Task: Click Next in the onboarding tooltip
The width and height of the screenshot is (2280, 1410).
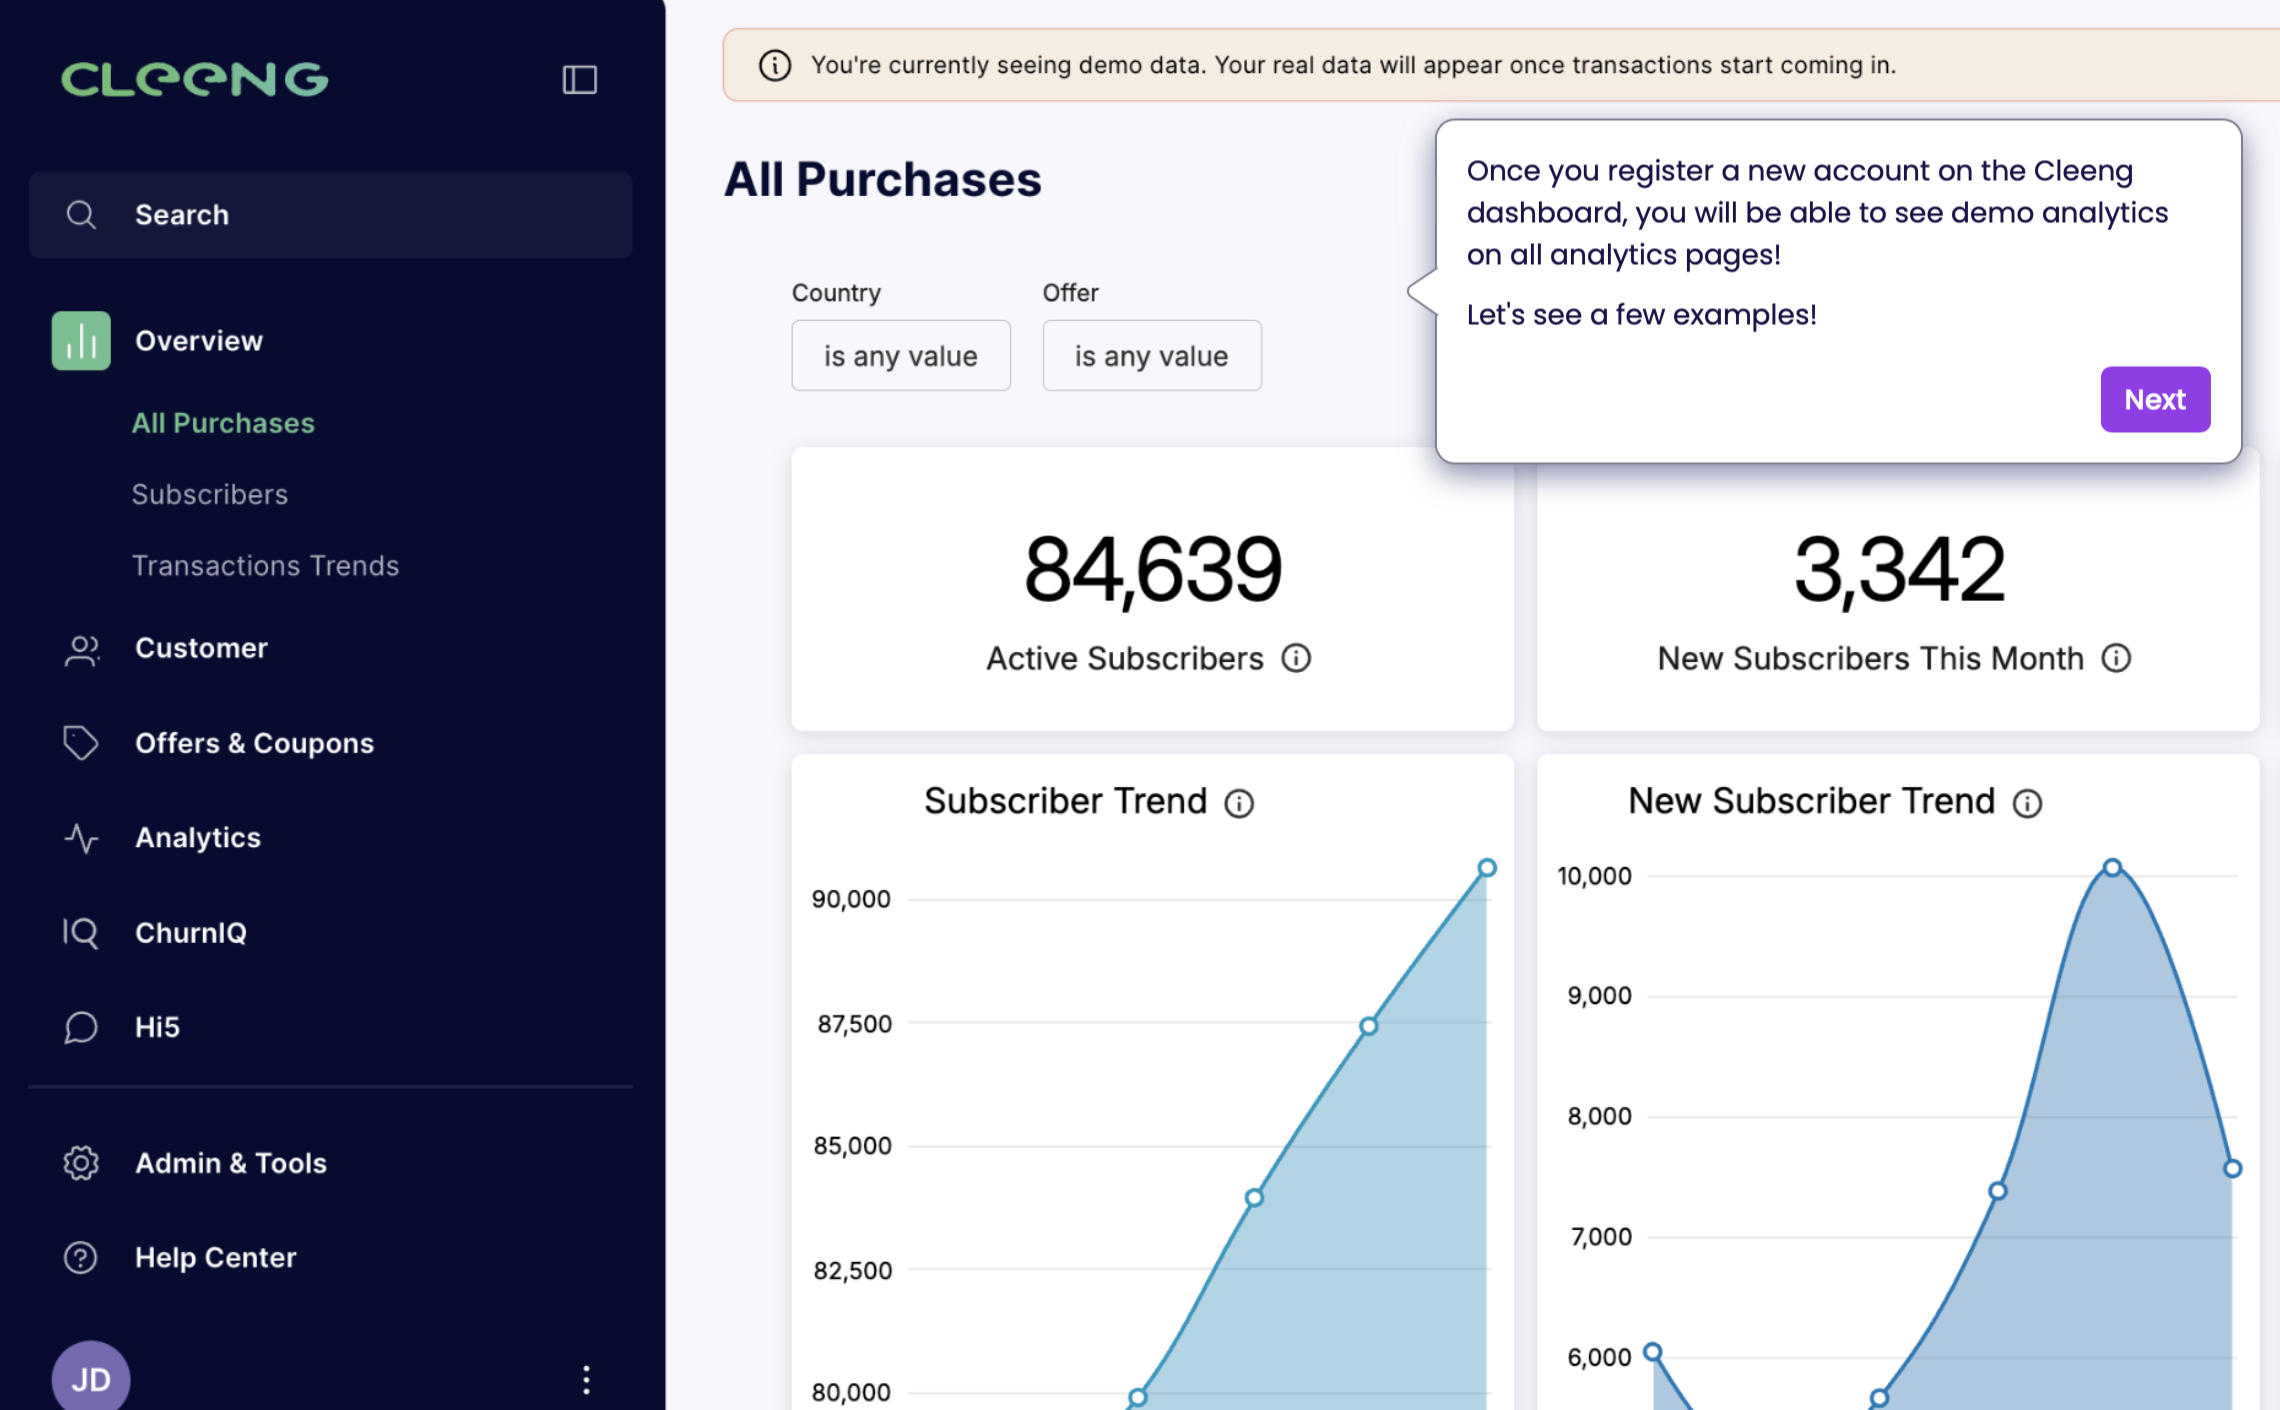Action: (2155, 399)
